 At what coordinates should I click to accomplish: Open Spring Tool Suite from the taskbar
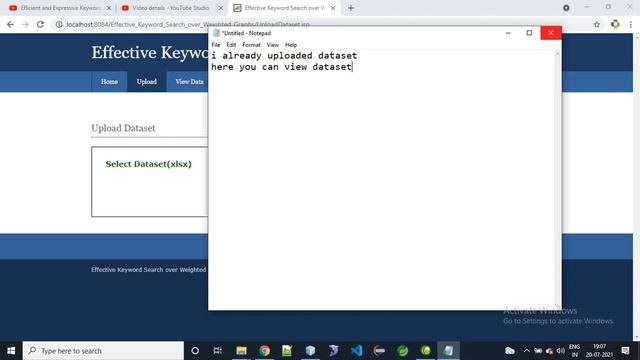(402, 351)
